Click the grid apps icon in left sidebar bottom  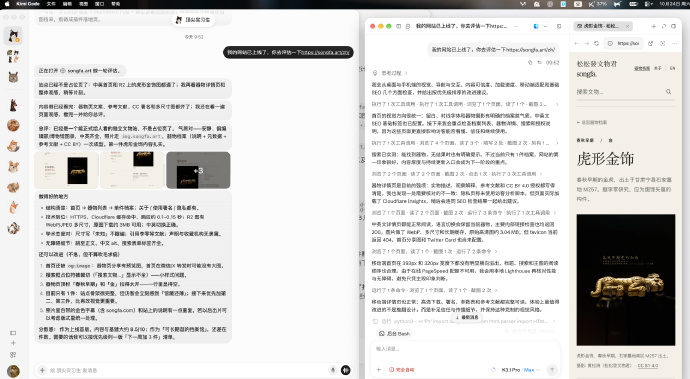click(x=13, y=354)
